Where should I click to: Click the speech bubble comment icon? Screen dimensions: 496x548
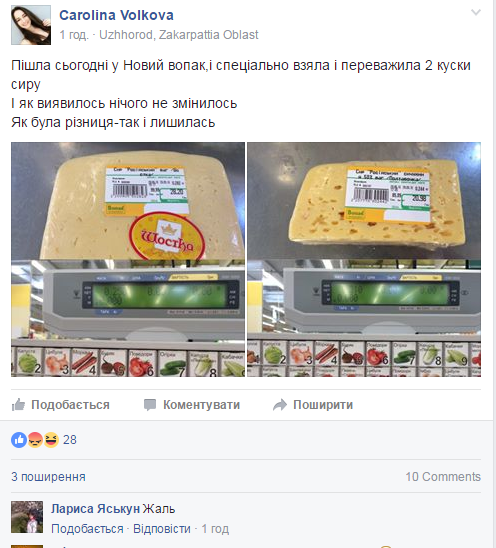coord(150,405)
